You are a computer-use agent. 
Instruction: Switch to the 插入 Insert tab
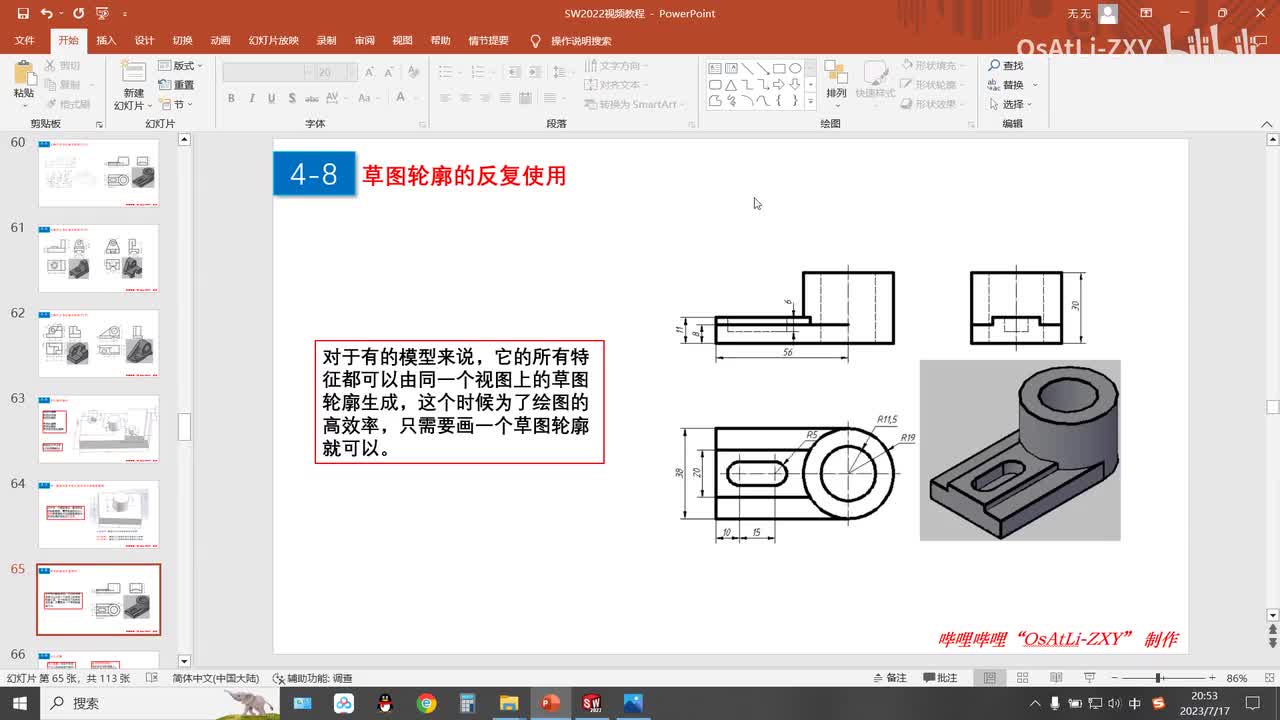tap(106, 41)
